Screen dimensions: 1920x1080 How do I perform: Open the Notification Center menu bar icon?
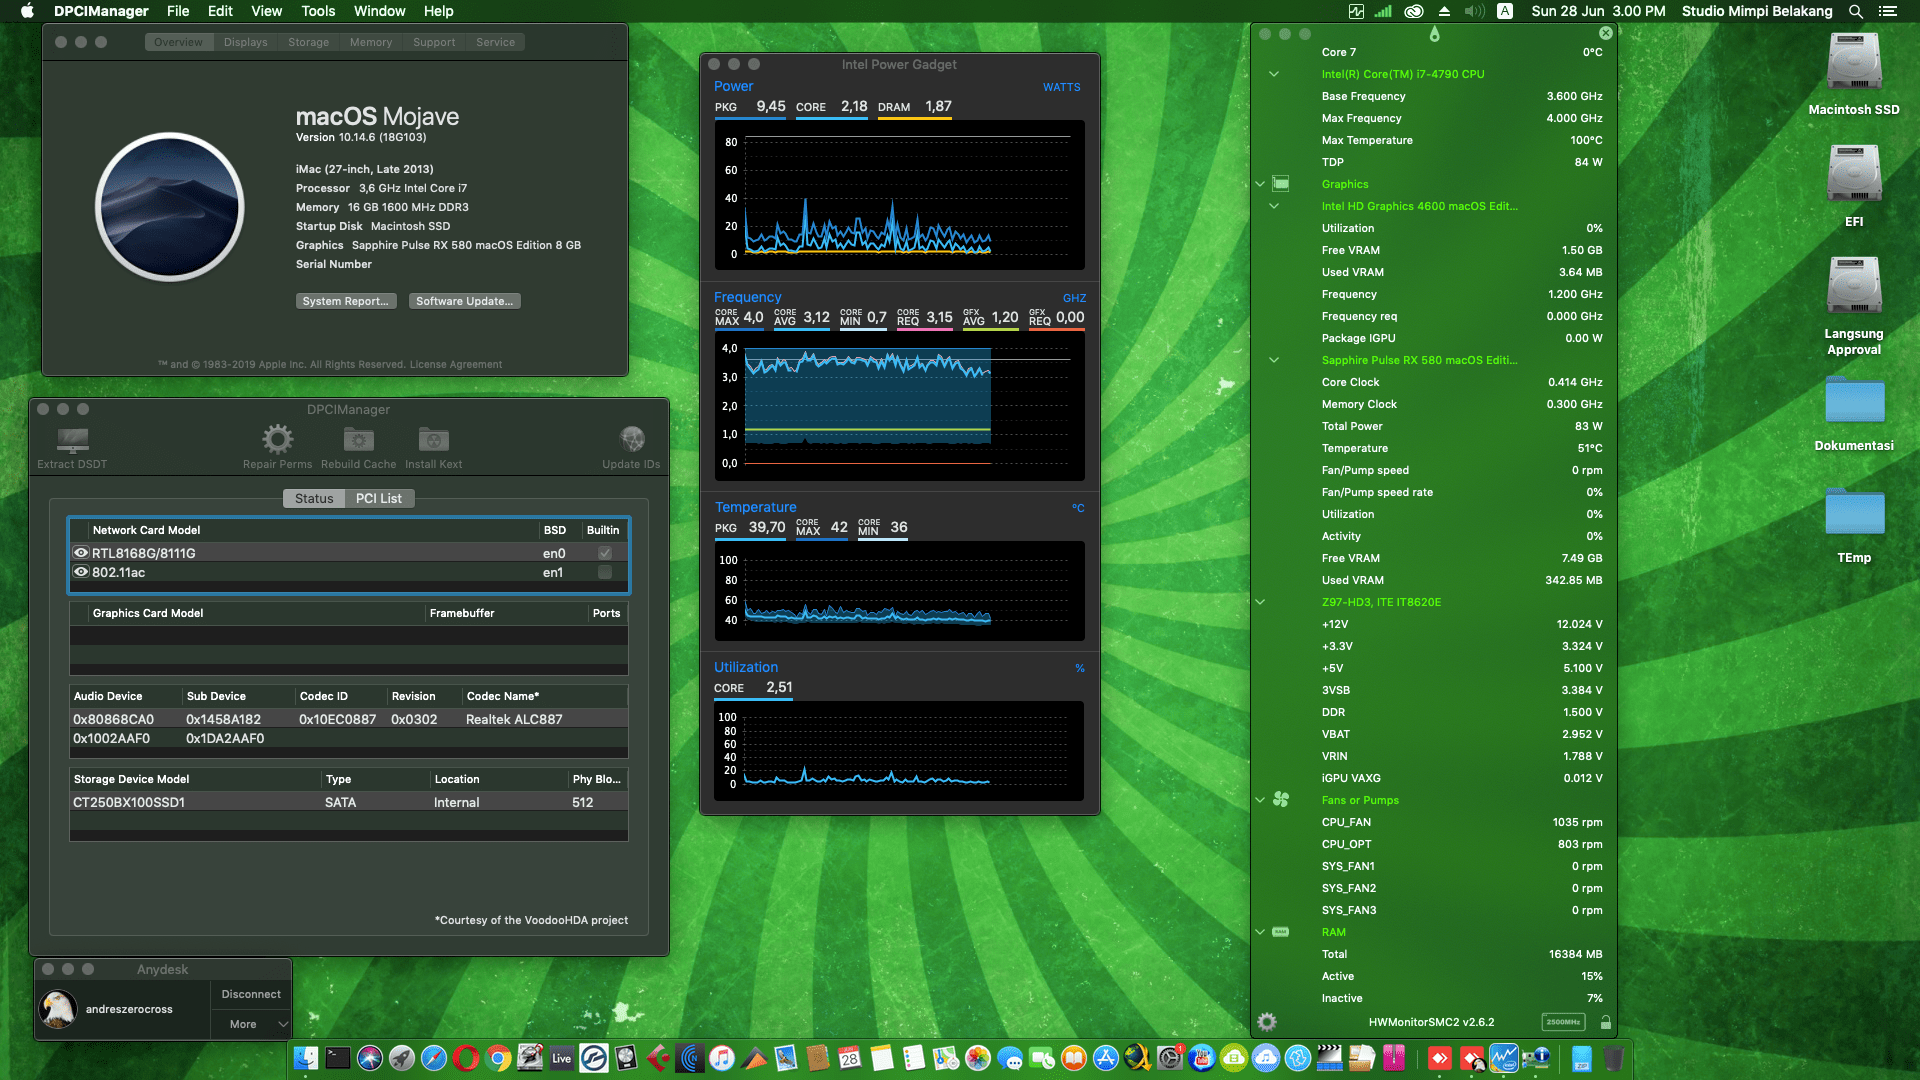click(1888, 11)
